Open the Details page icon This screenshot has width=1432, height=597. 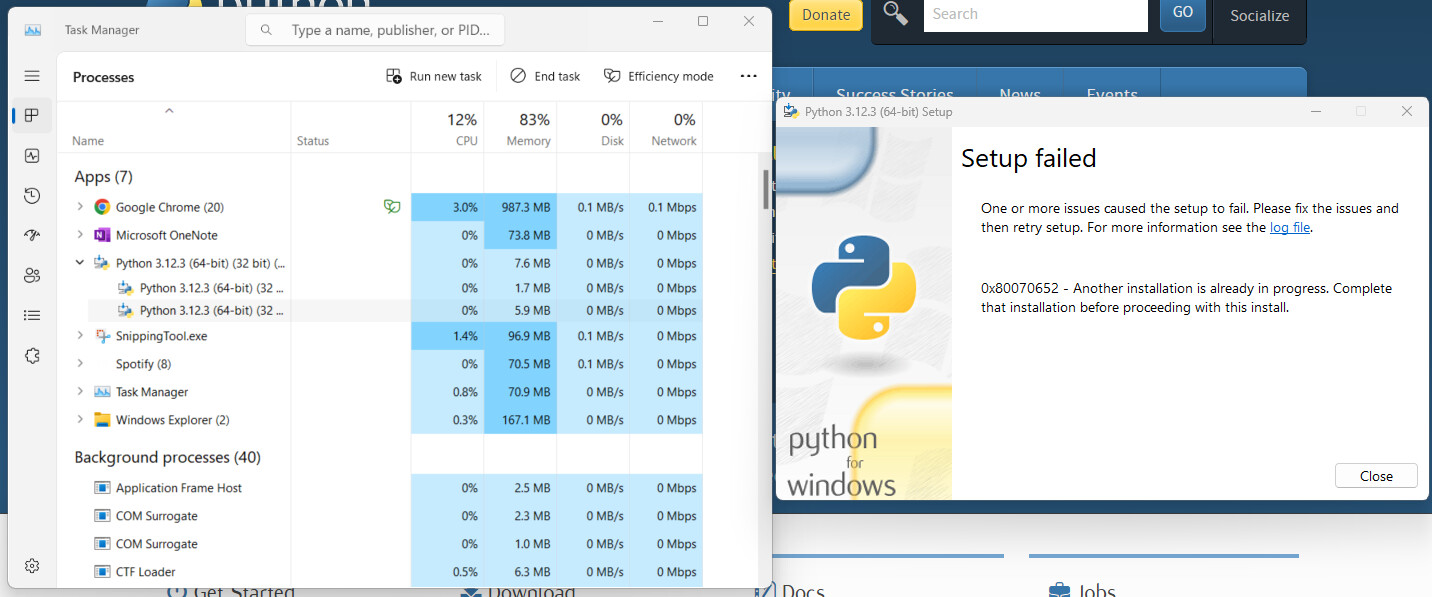(x=32, y=316)
